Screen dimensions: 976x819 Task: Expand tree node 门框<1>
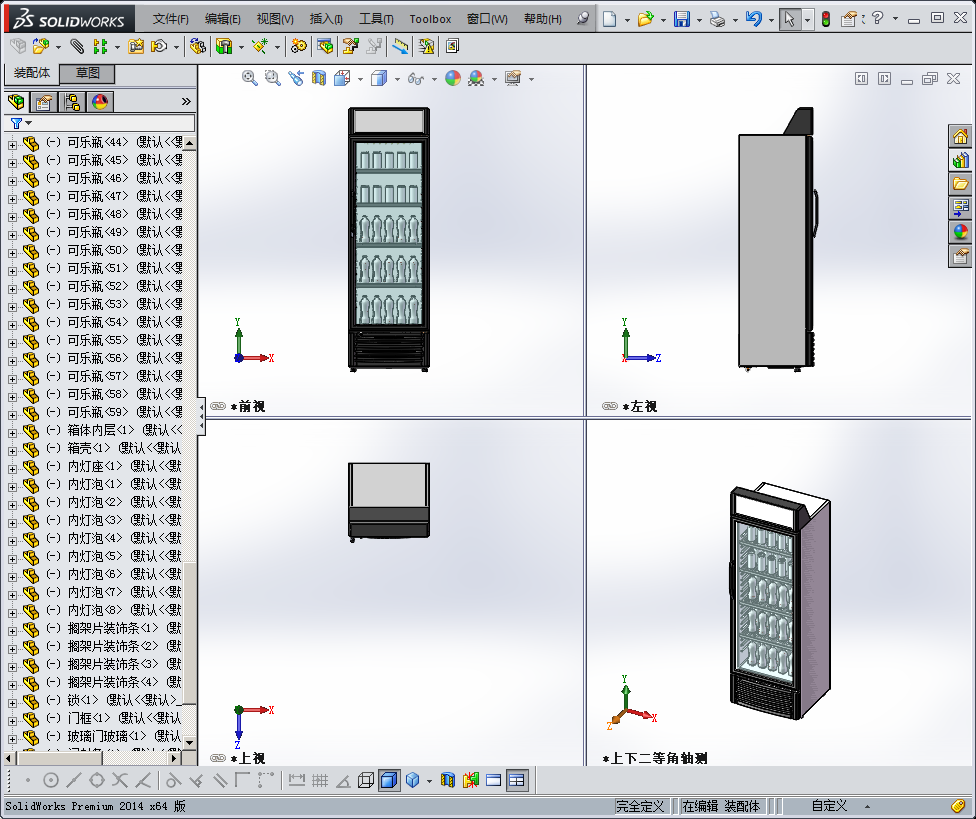tap(12, 721)
